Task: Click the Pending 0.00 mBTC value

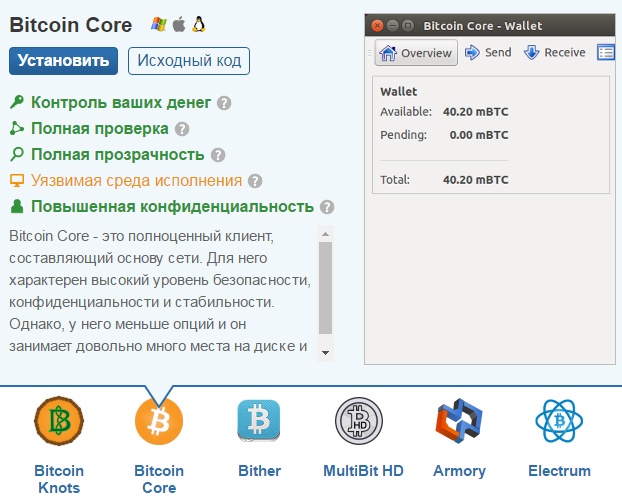Action: [479, 135]
